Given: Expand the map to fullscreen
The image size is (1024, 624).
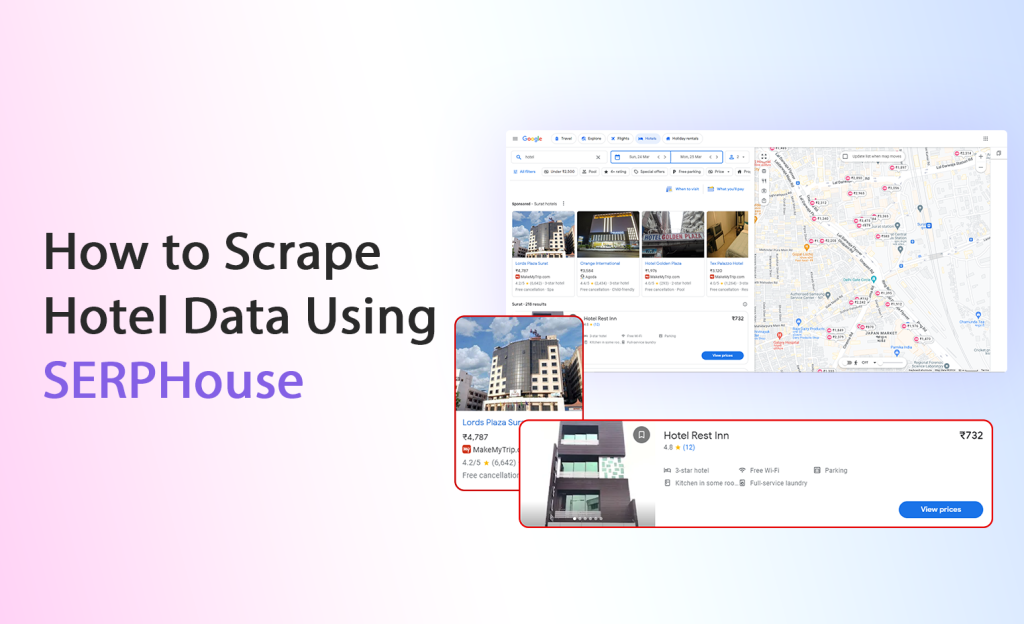Looking at the screenshot, I should coord(763,157).
